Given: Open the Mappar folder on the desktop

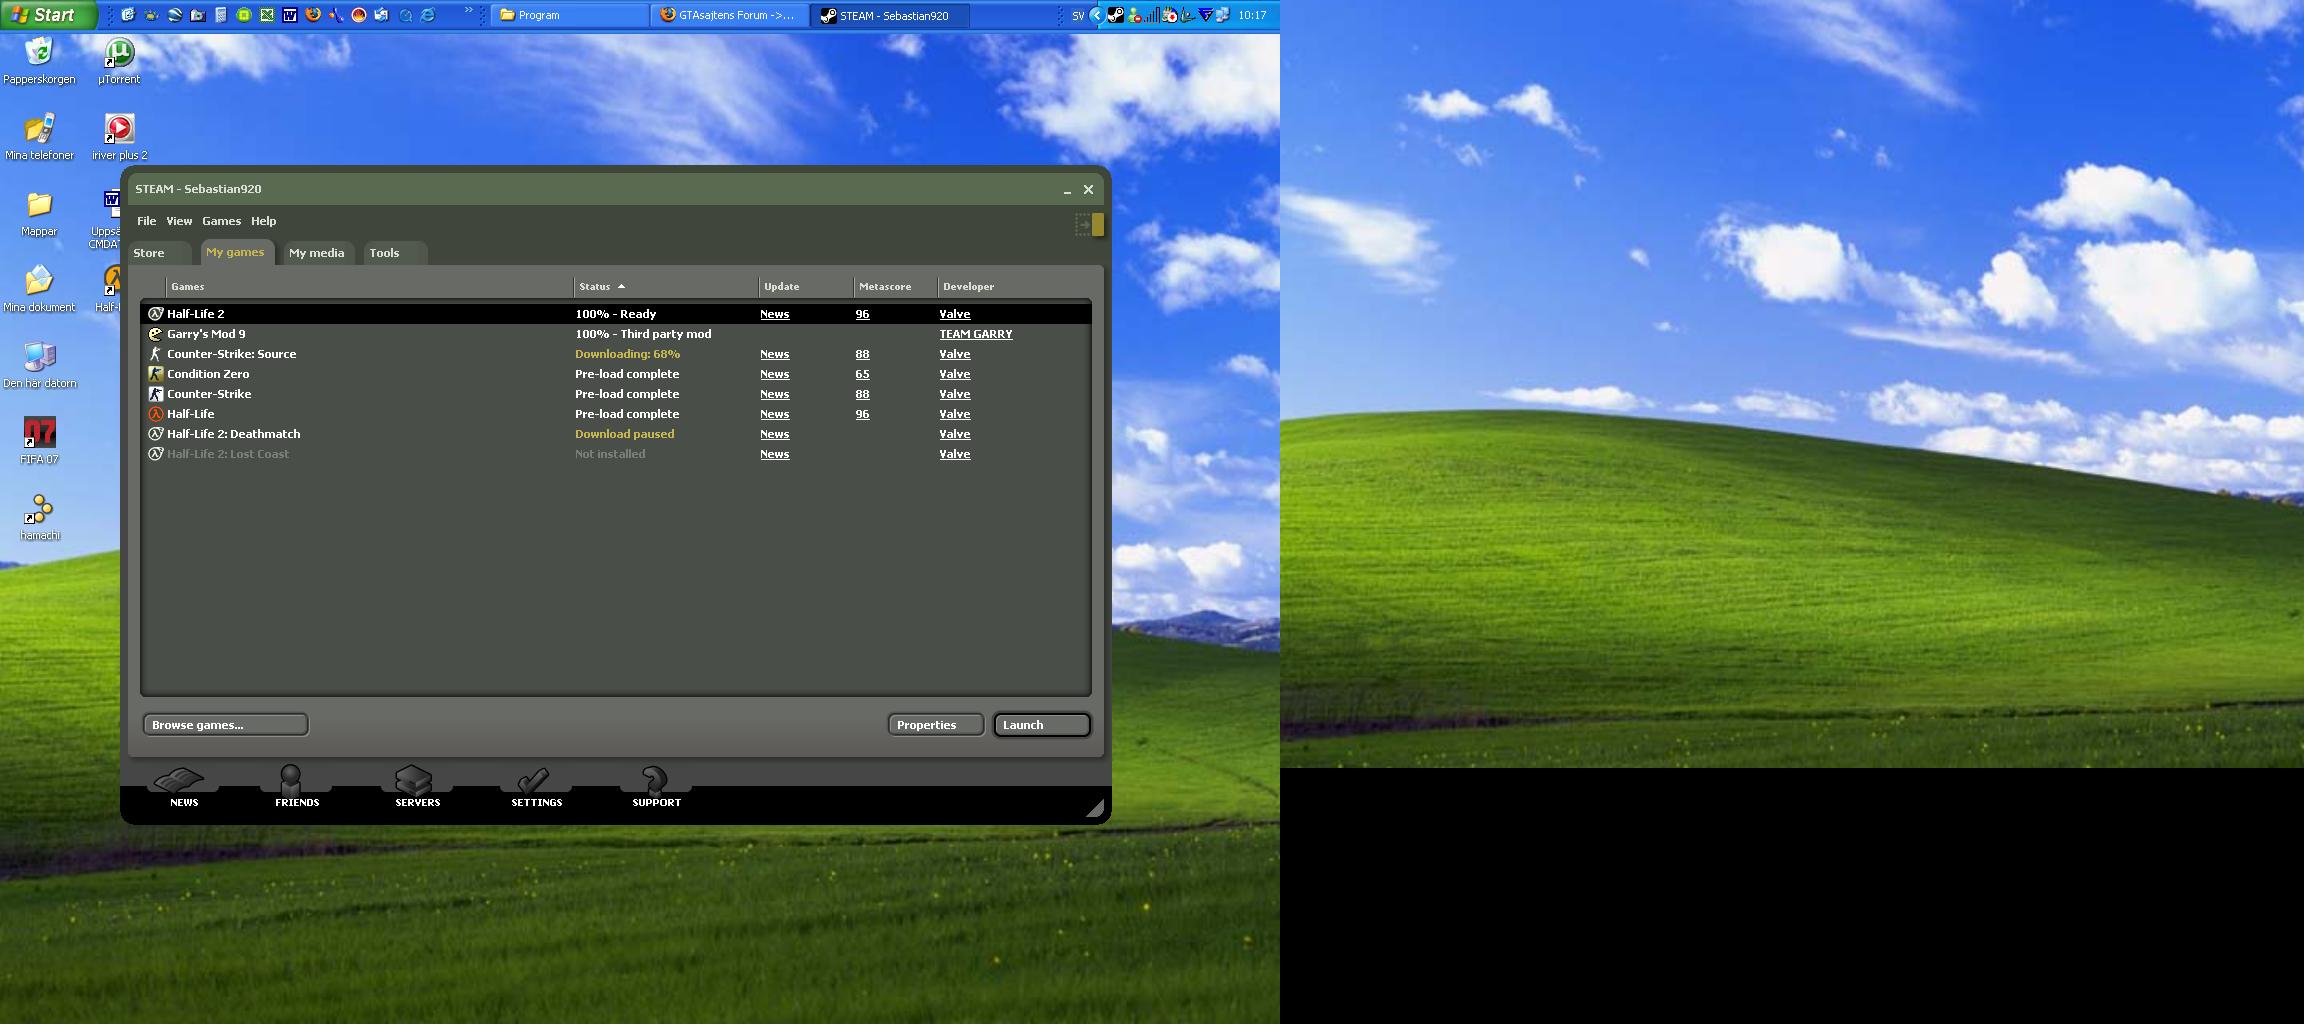Looking at the screenshot, I should [x=39, y=212].
